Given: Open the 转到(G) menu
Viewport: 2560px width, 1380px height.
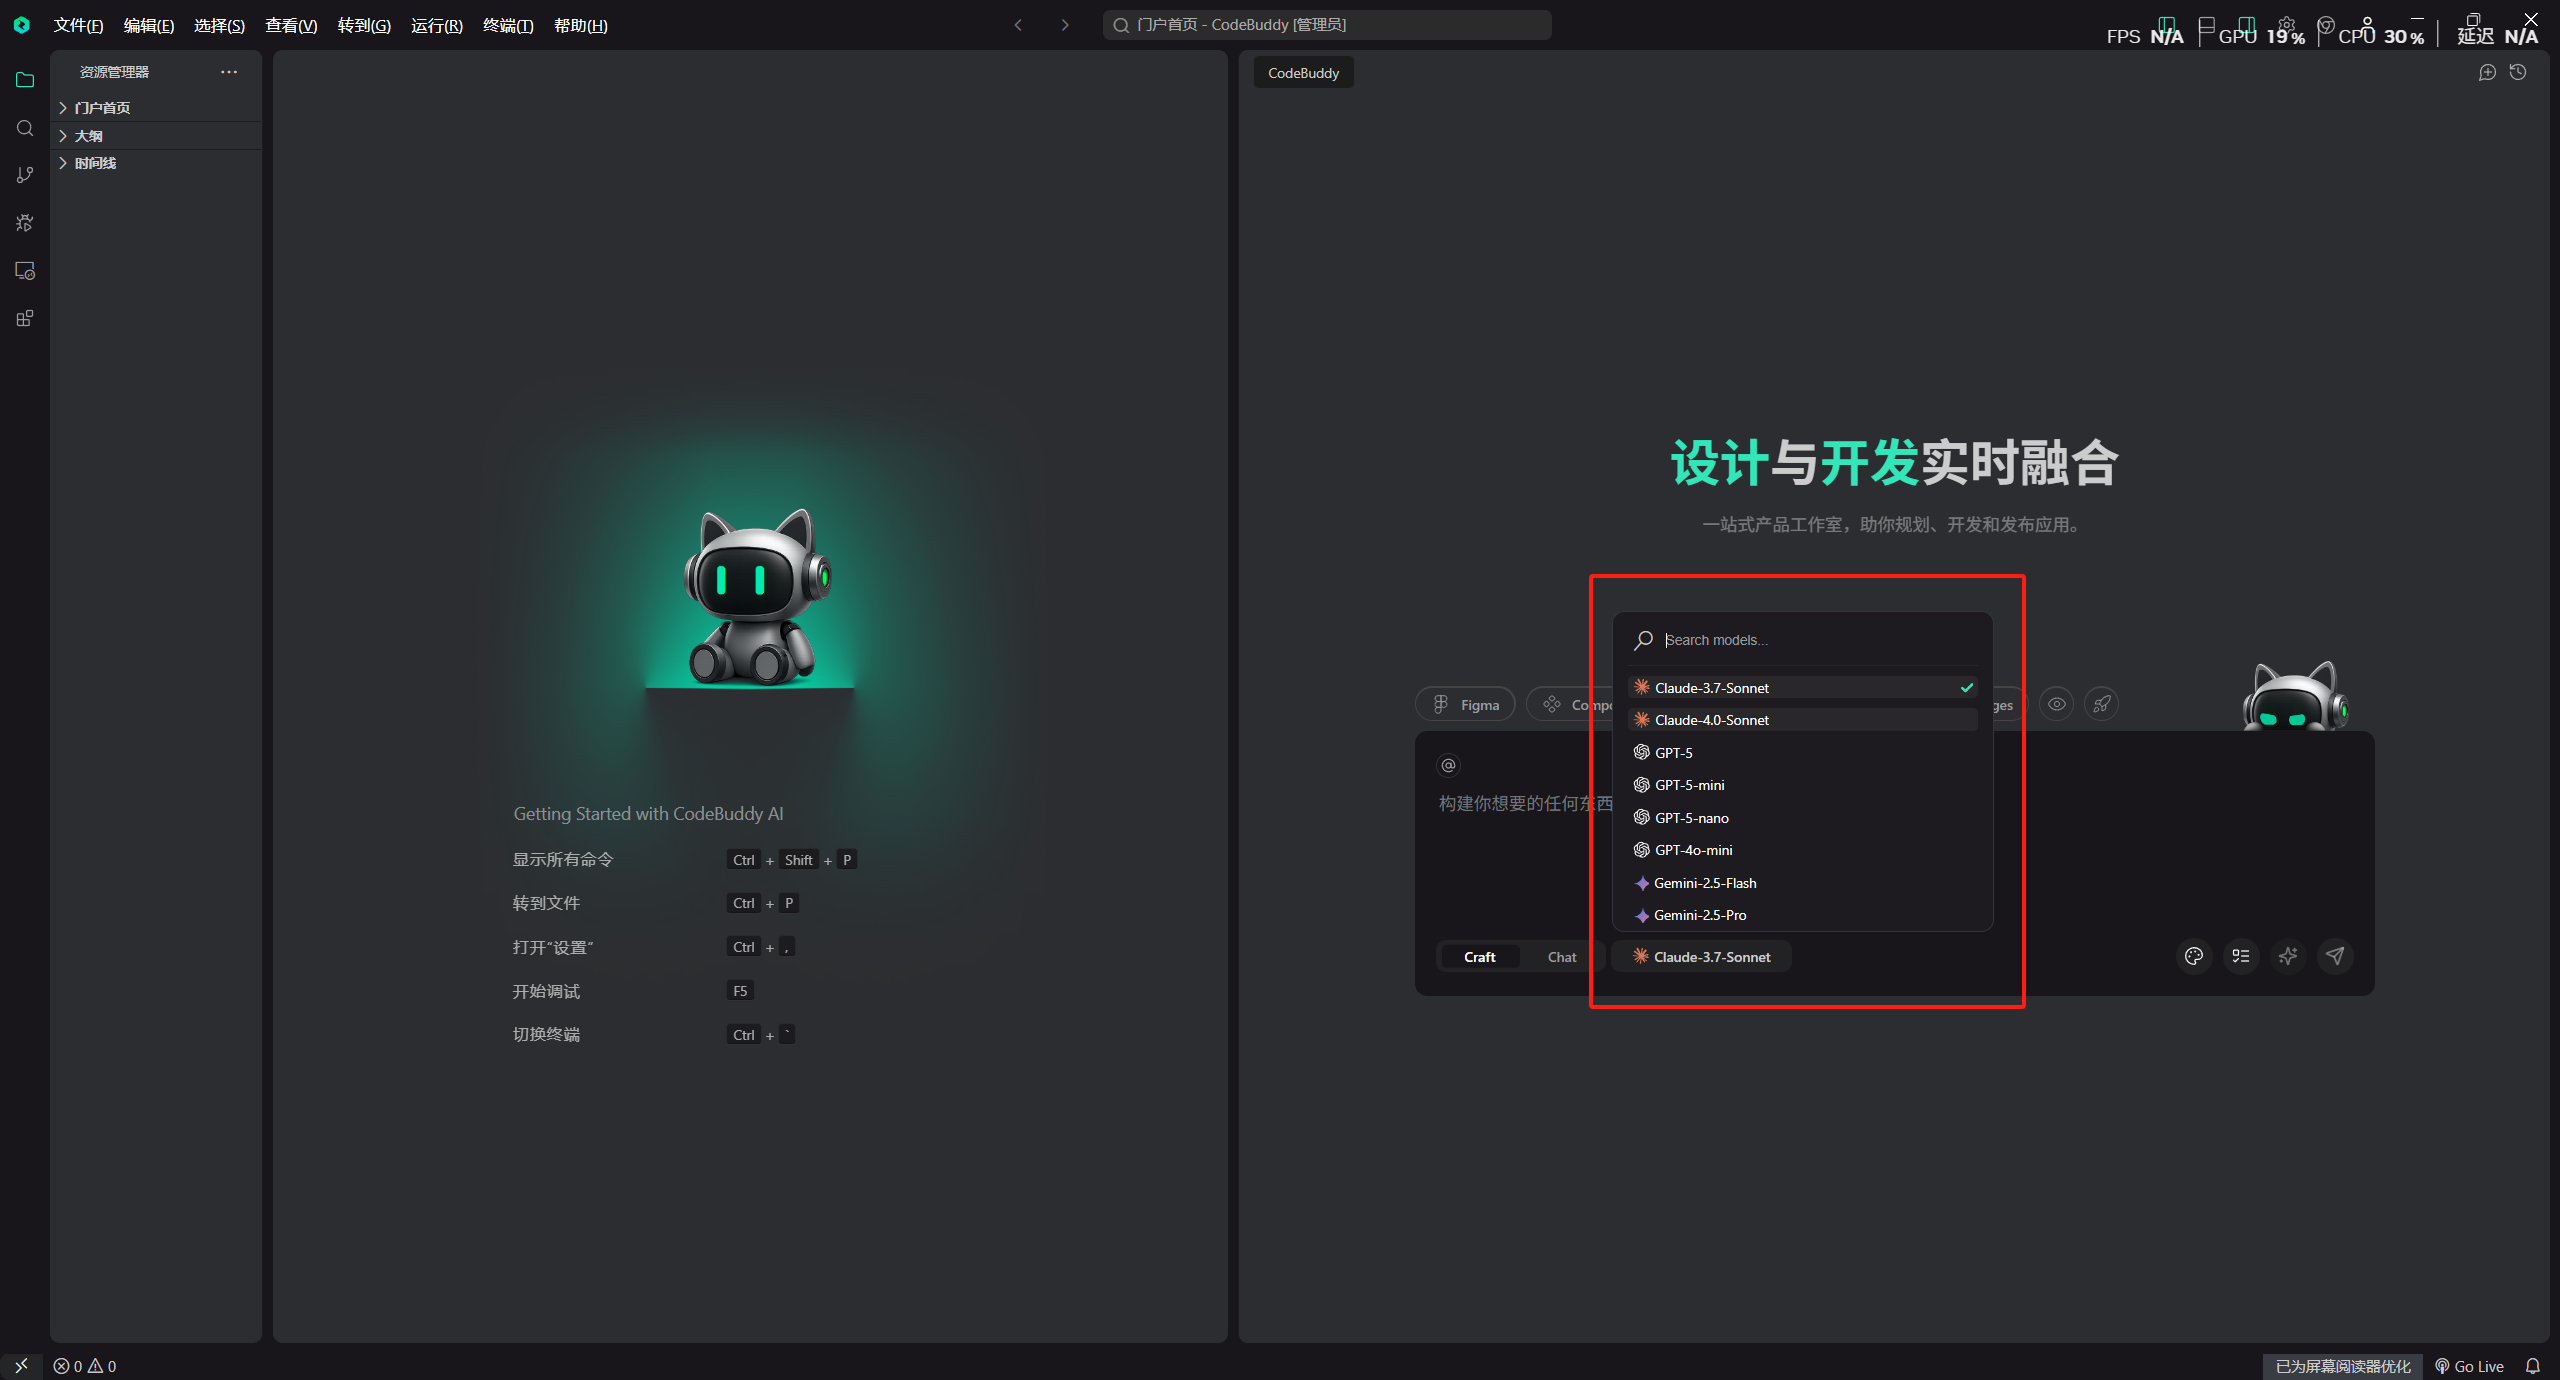Looking at the screenshot, I should click(x=364, y=25).
